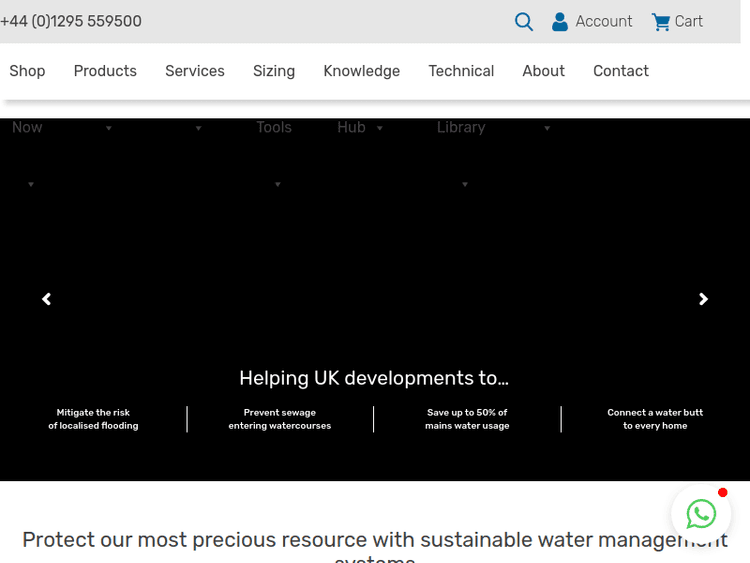Expand the dropdown arrow below Library
Screen dimensions: 750x563
[x=465, y=185]
